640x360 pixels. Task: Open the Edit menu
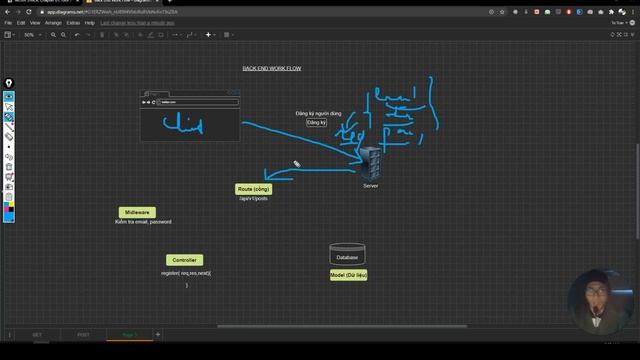21,23
